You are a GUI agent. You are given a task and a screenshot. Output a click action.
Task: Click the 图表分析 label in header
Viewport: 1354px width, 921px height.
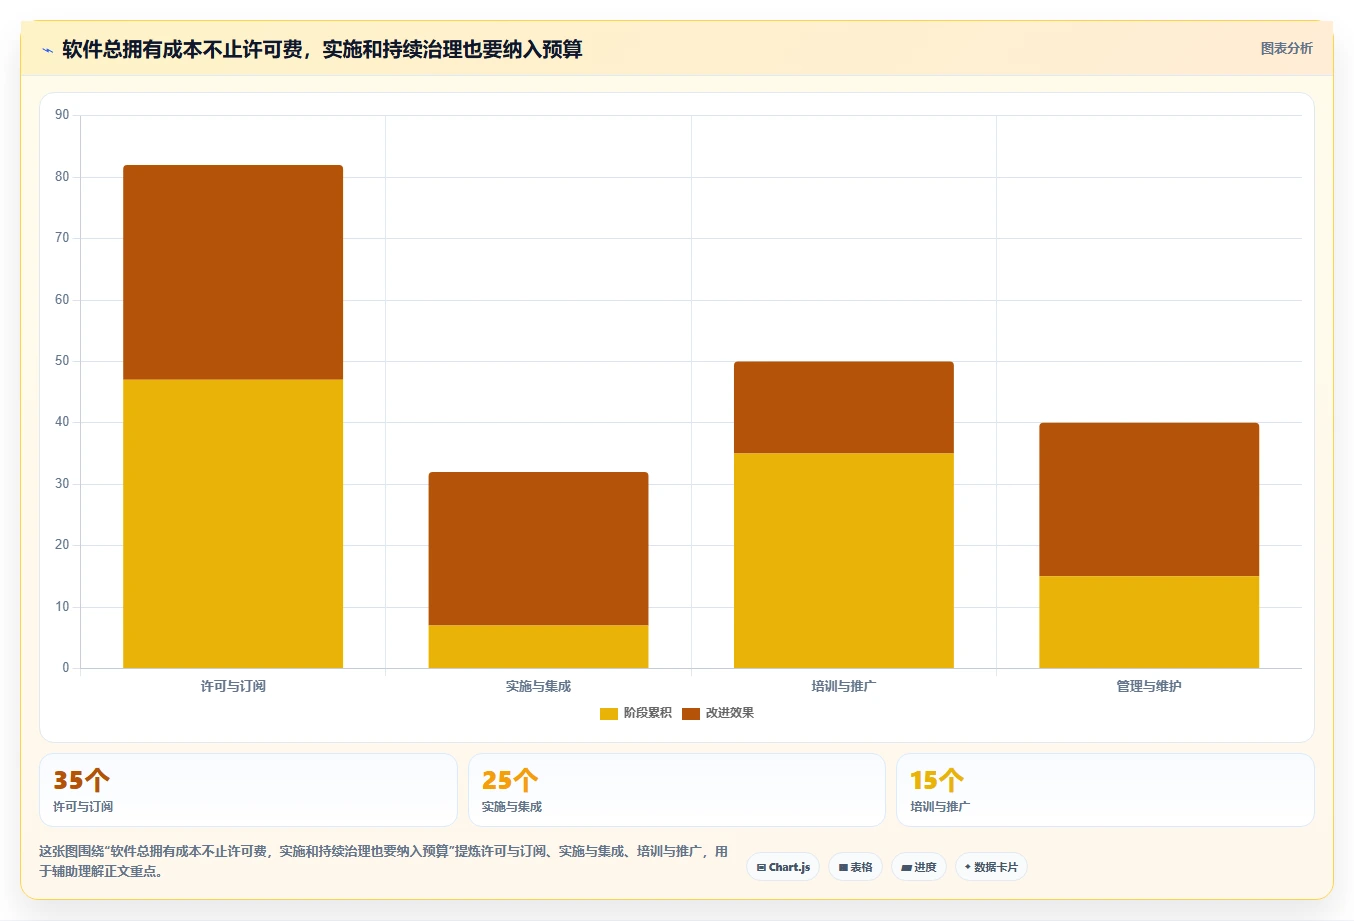pos(1286,48)
